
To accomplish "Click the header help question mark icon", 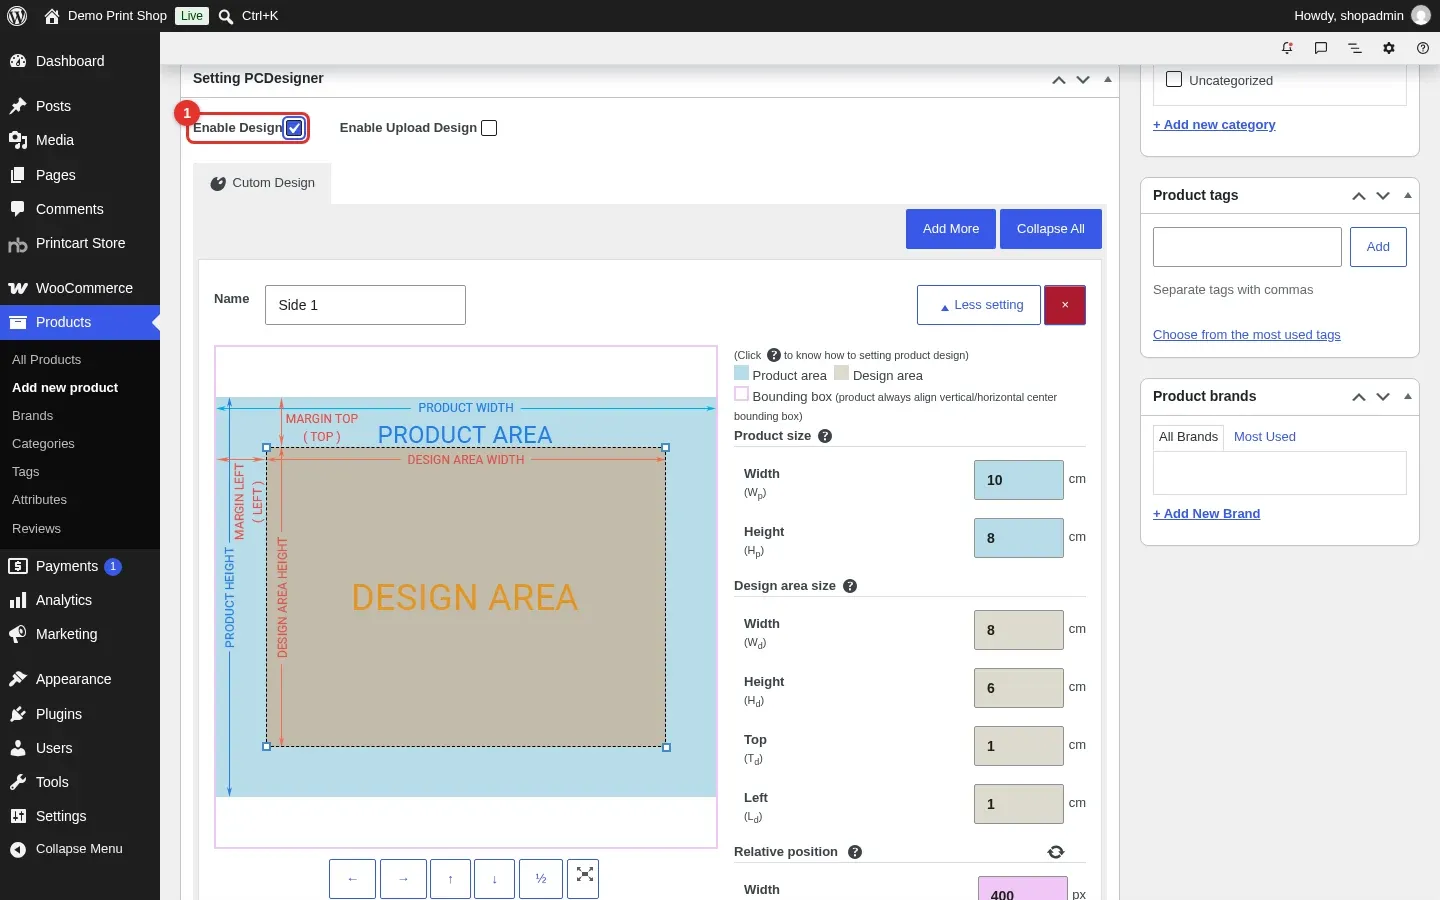I will [x=1423, y=48].
